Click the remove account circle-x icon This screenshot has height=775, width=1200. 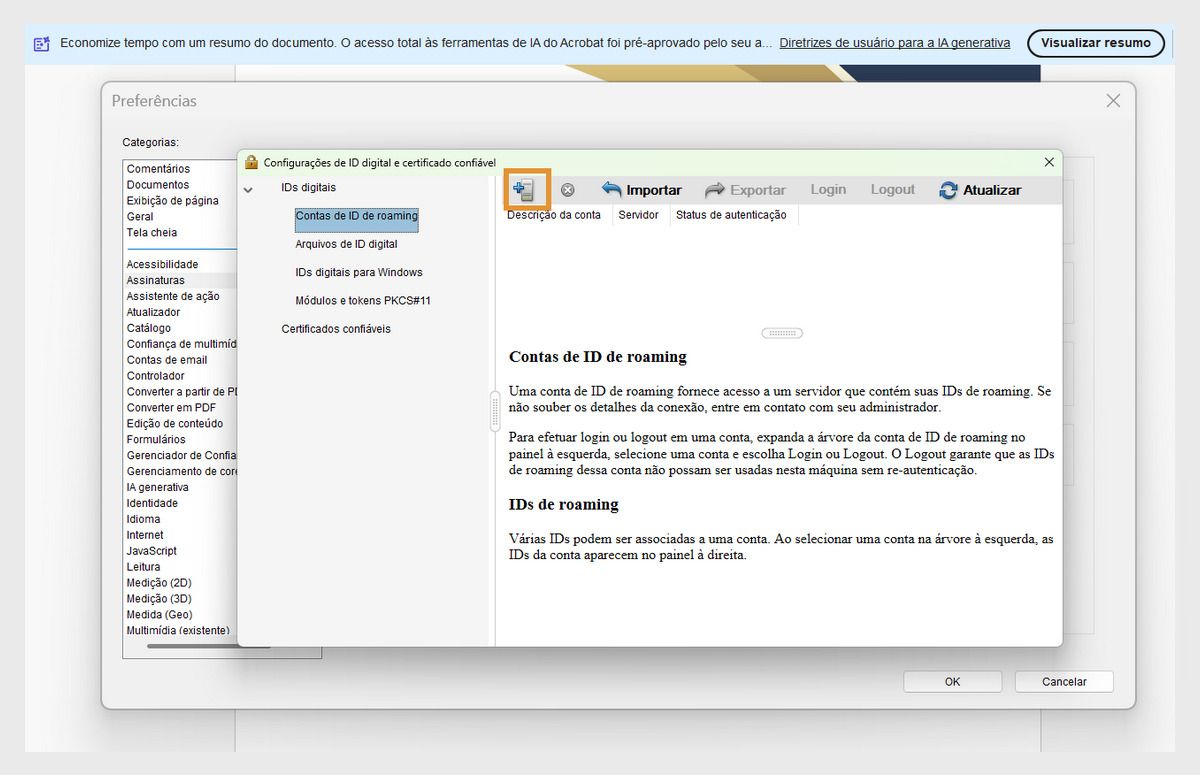[x=567, y=190]
